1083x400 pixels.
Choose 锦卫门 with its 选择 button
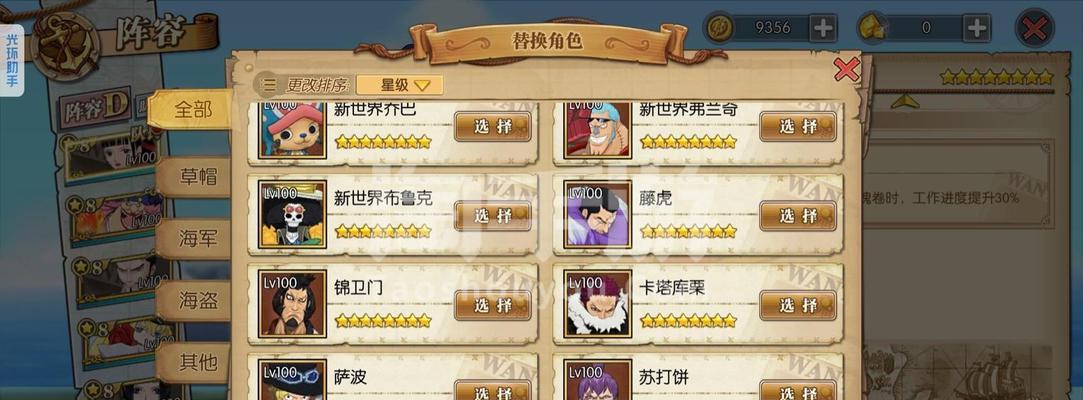(492, 305)
